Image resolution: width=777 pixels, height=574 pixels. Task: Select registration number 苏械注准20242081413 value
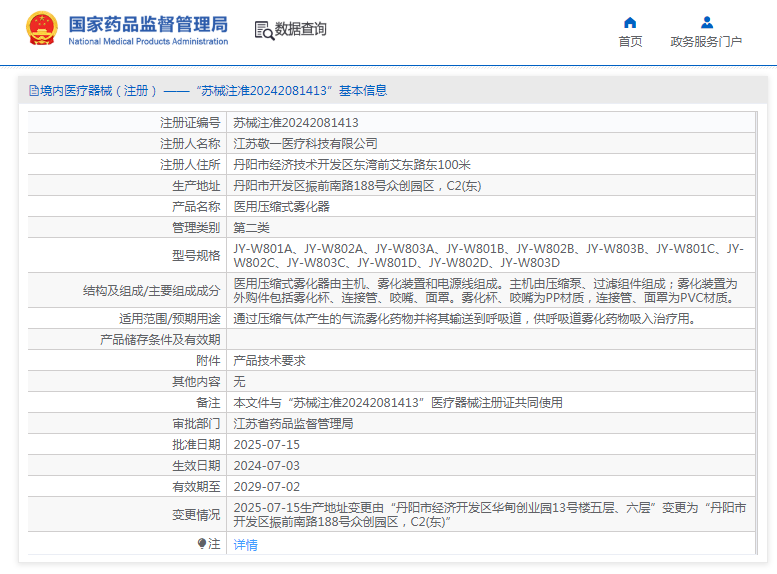click(296, 123)
